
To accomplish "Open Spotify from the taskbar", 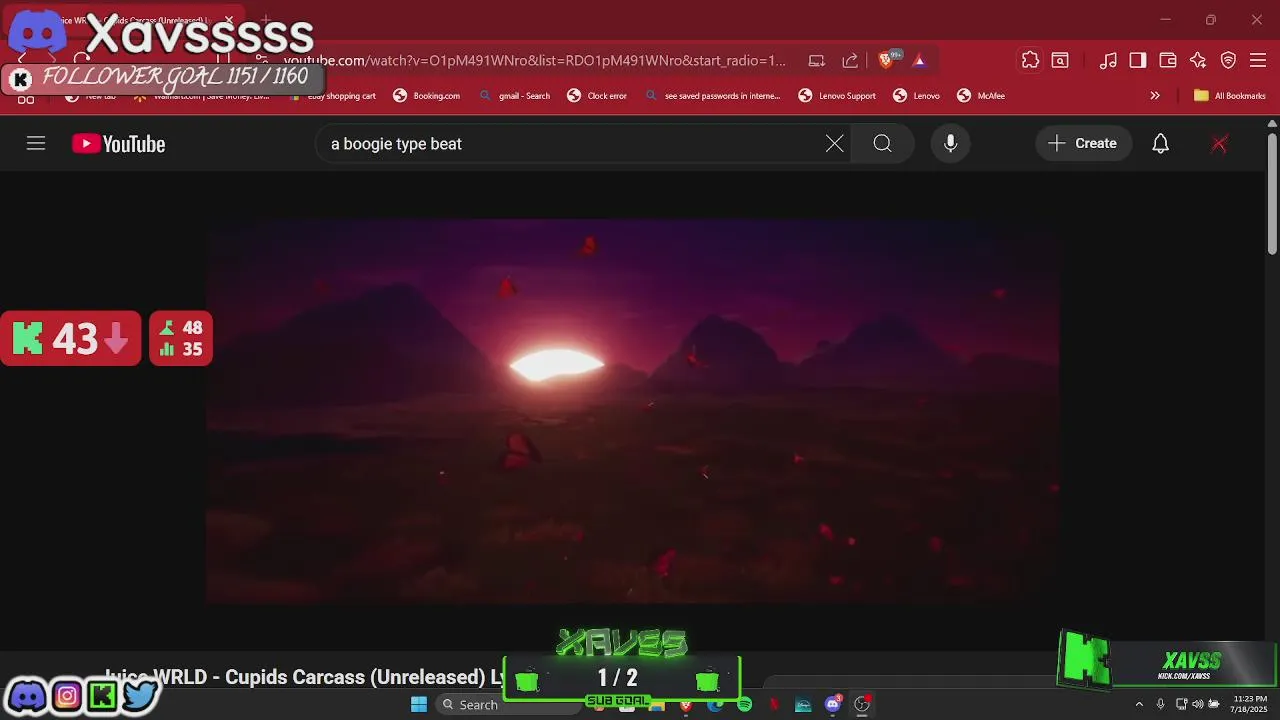I will pyautogui.click(x=744, y=704).
